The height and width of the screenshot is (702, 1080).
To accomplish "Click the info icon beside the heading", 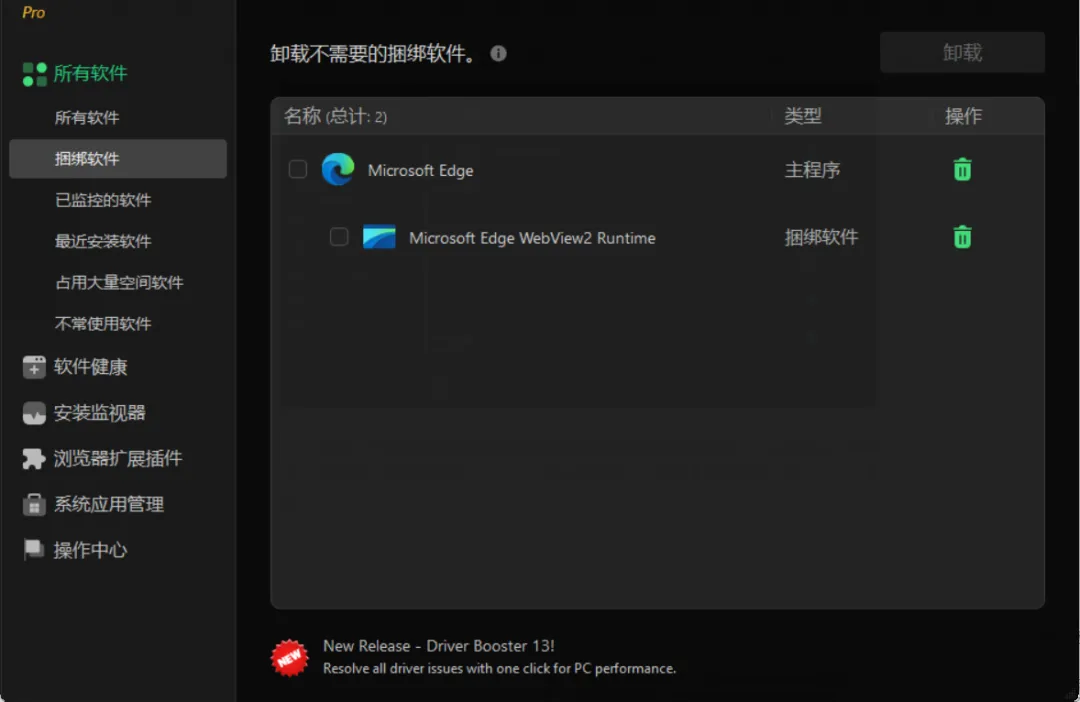I will [498, 53].
